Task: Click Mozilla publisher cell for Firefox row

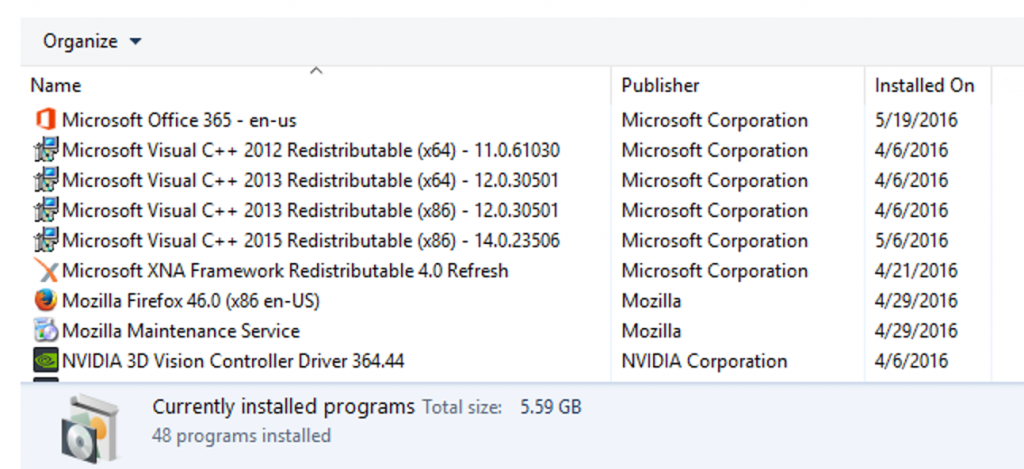Action: pyautogui.click(x=651, y=300)
